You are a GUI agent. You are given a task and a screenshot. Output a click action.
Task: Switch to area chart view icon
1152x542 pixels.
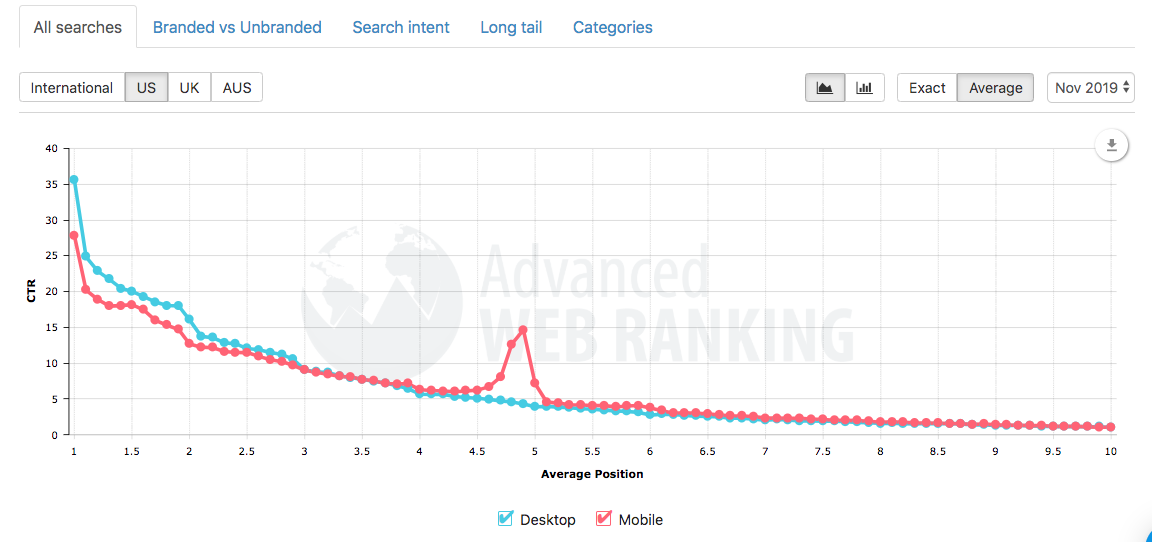tap(825, 88)
